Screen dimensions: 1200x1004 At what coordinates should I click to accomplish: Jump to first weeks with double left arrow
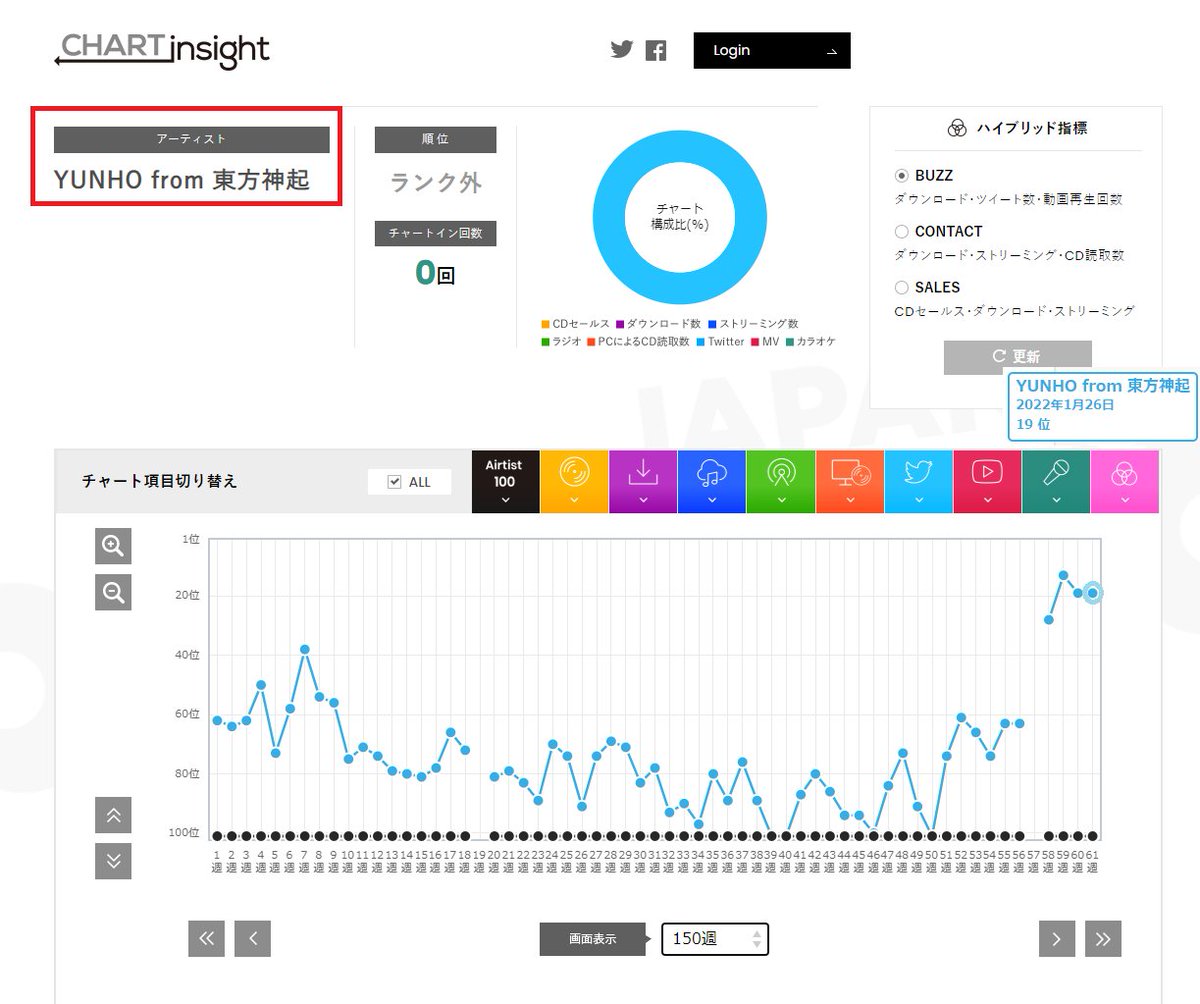206,938
